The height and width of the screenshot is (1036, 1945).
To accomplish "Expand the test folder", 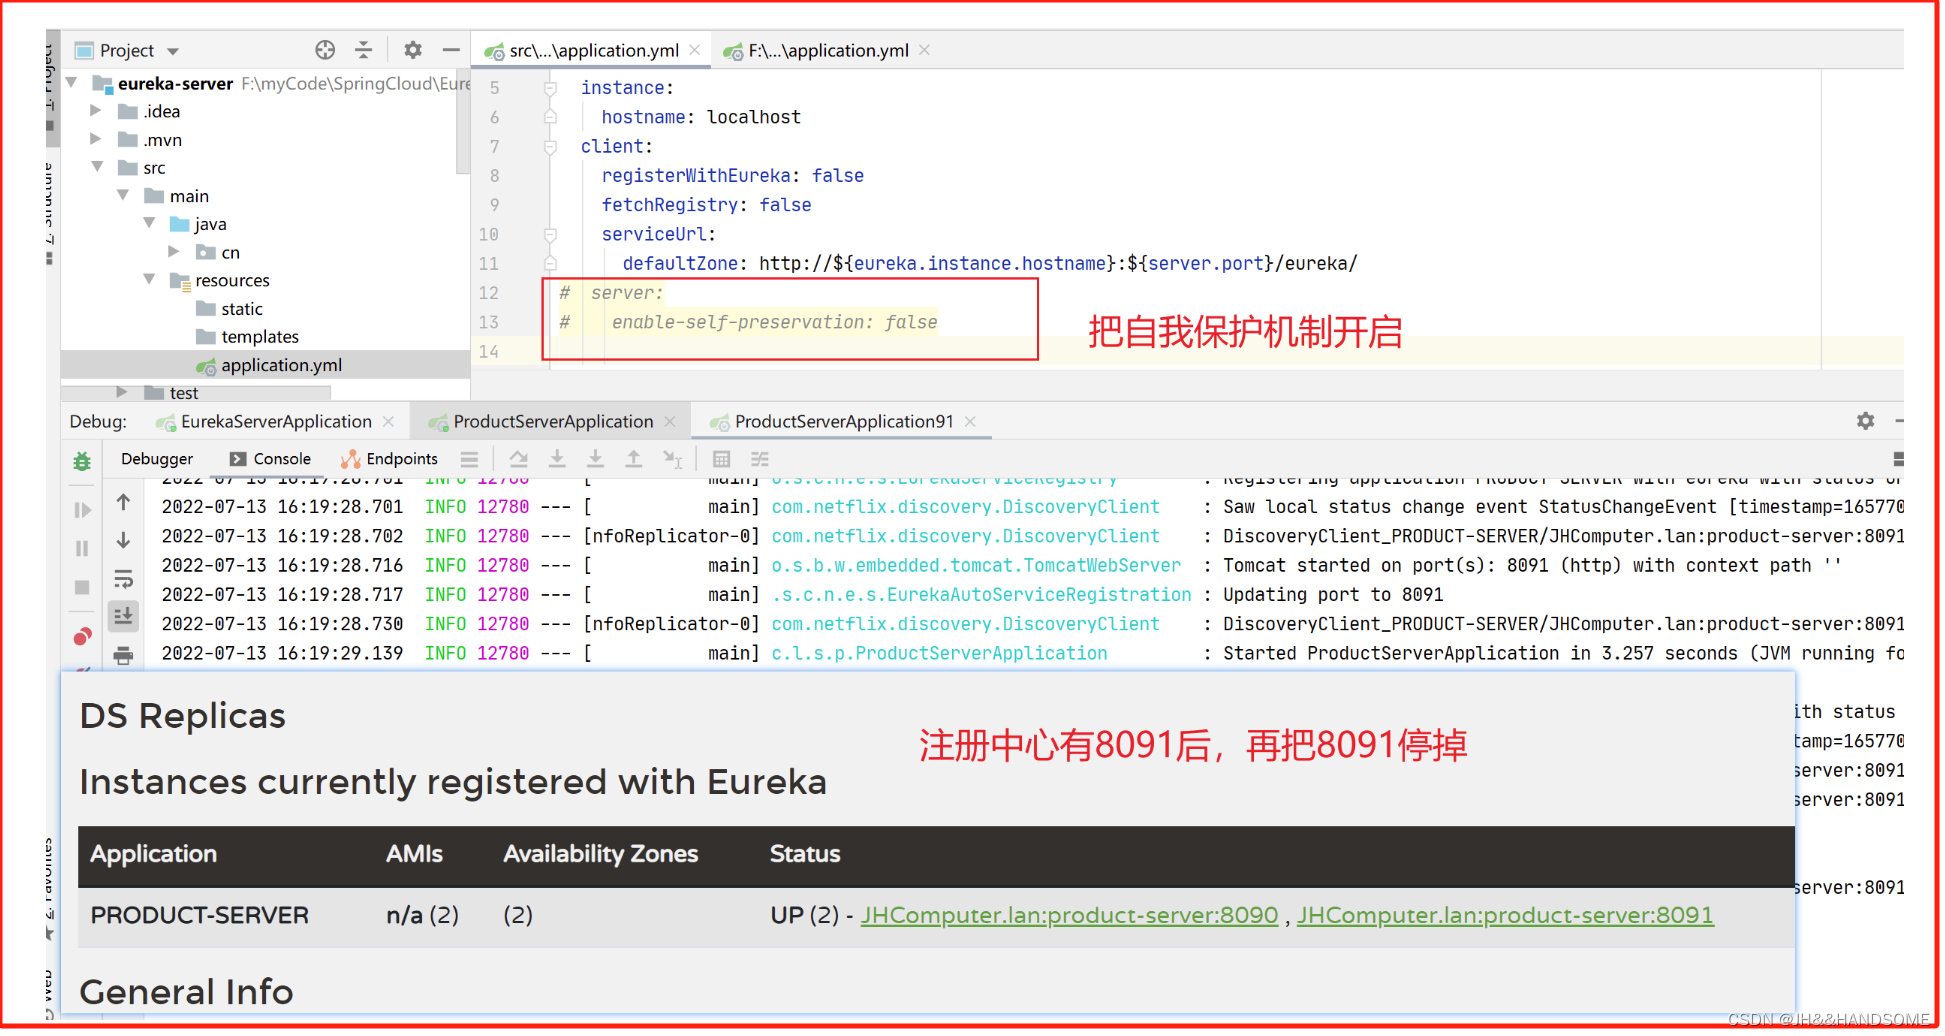I will (122, 392).
